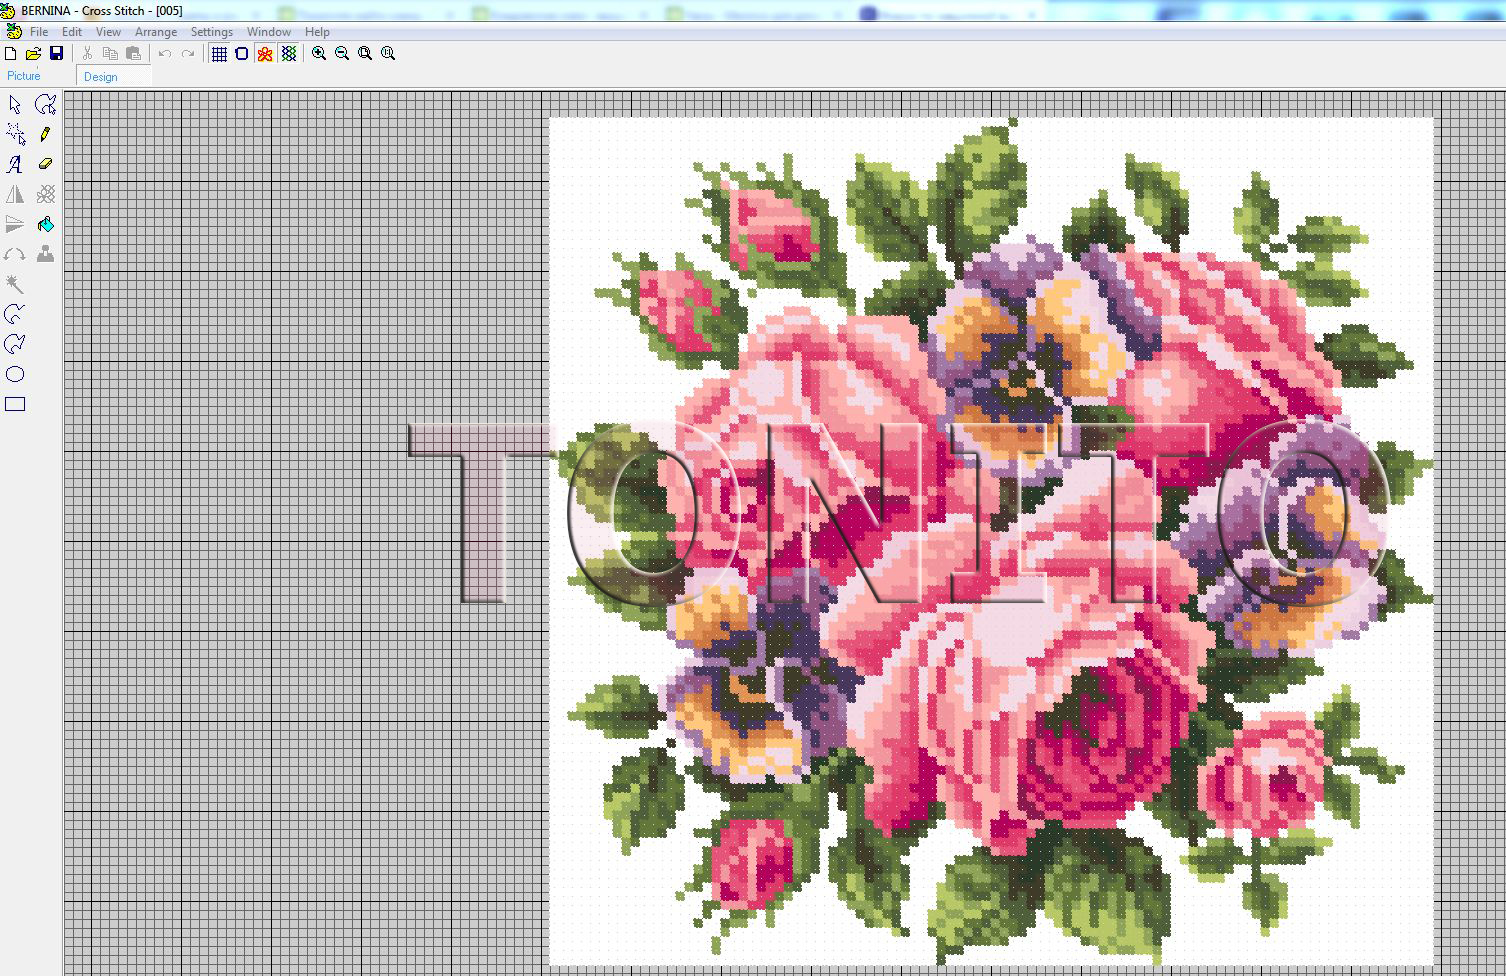Click the grayed-out stamp tool icon
The height and width of the screenshot is (976, 1506).
[45, 254]
